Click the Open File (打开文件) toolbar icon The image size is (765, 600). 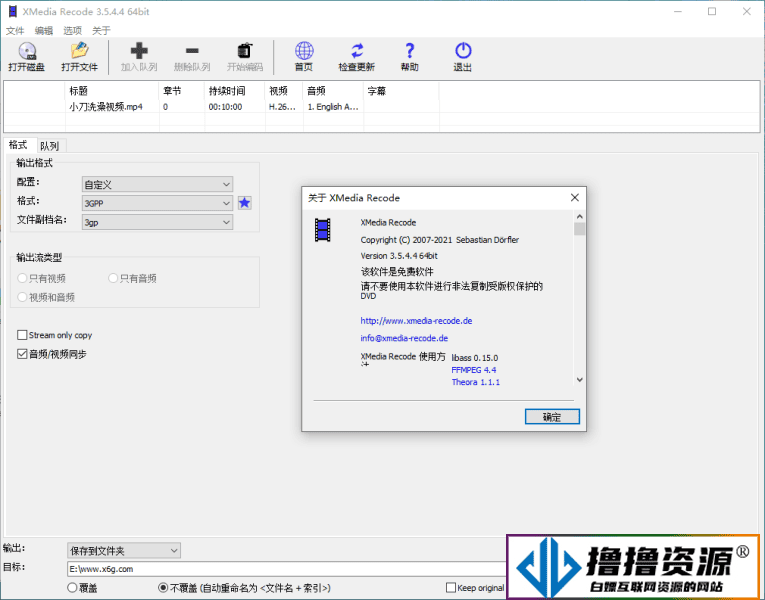[80, 51]
